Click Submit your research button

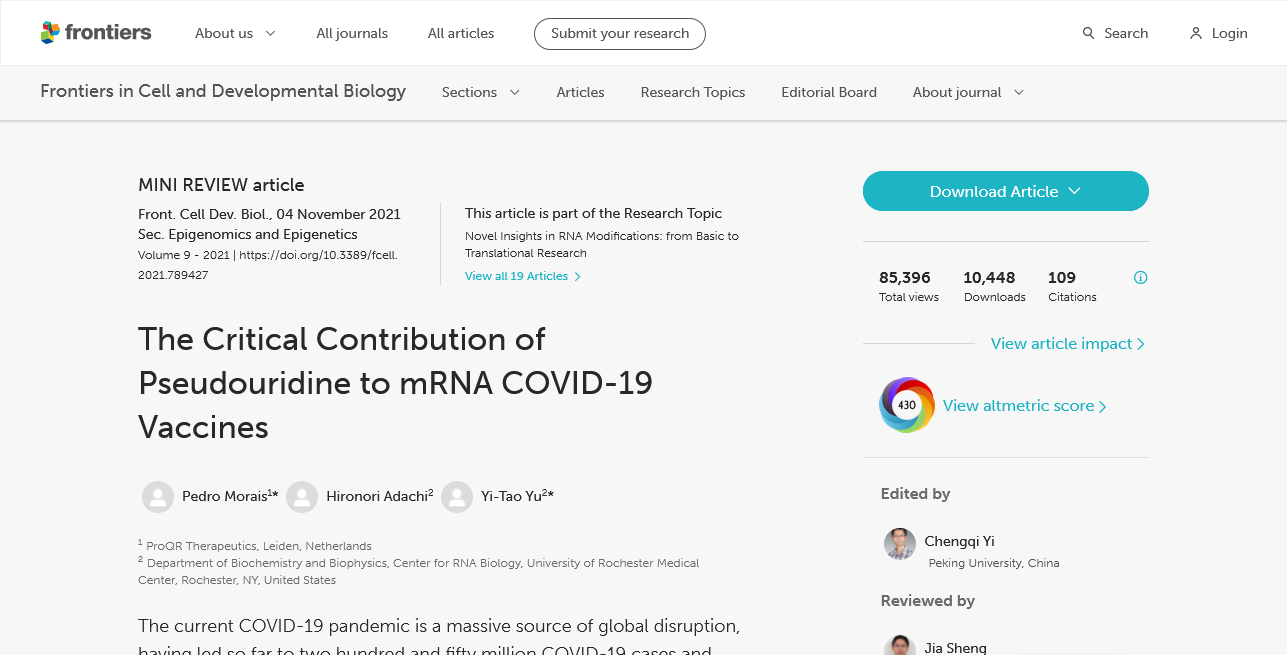[x=620, y=33]
